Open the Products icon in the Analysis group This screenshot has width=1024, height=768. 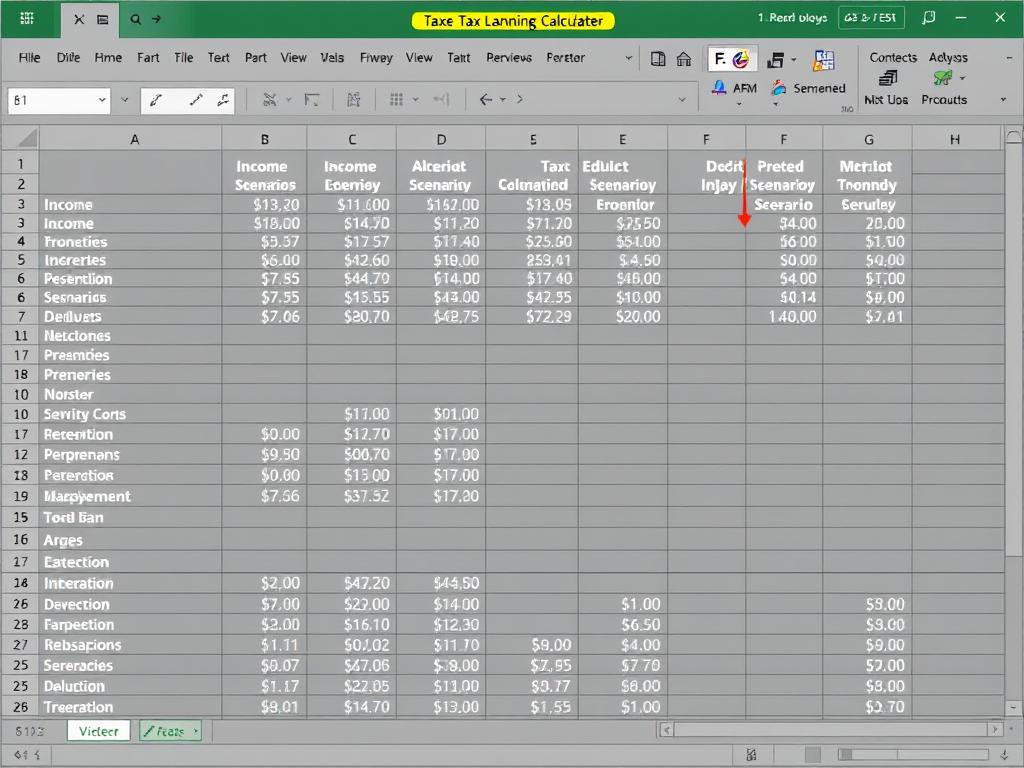point(941,79)
